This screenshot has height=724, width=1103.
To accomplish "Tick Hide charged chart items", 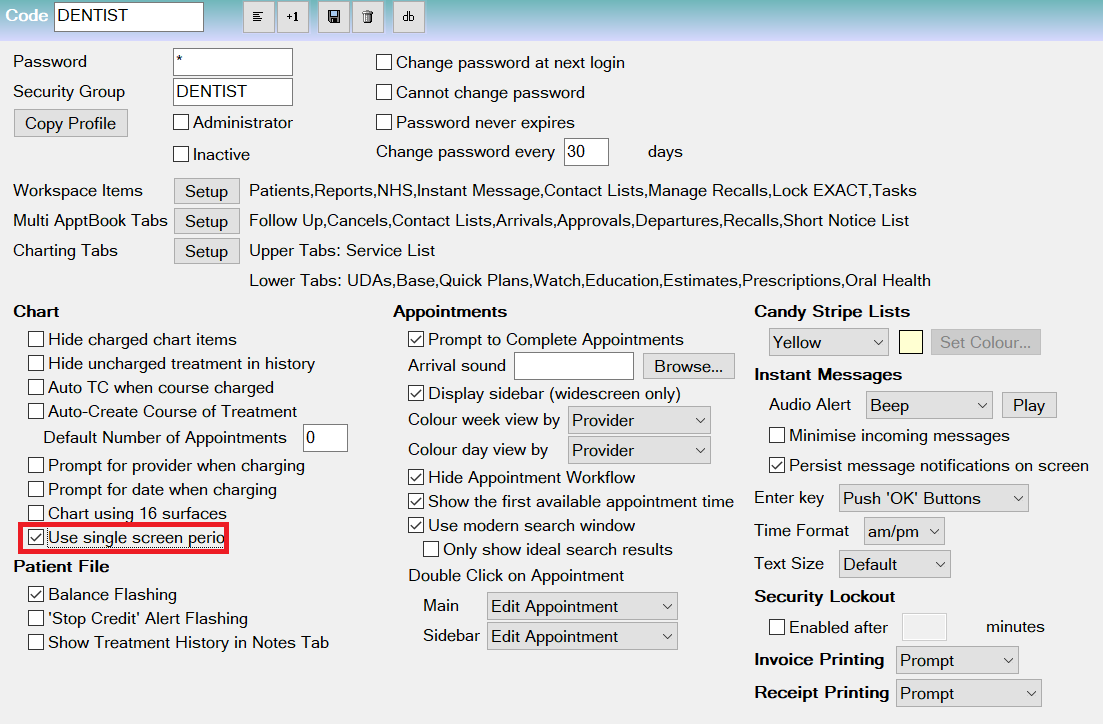I will [36, 339].
